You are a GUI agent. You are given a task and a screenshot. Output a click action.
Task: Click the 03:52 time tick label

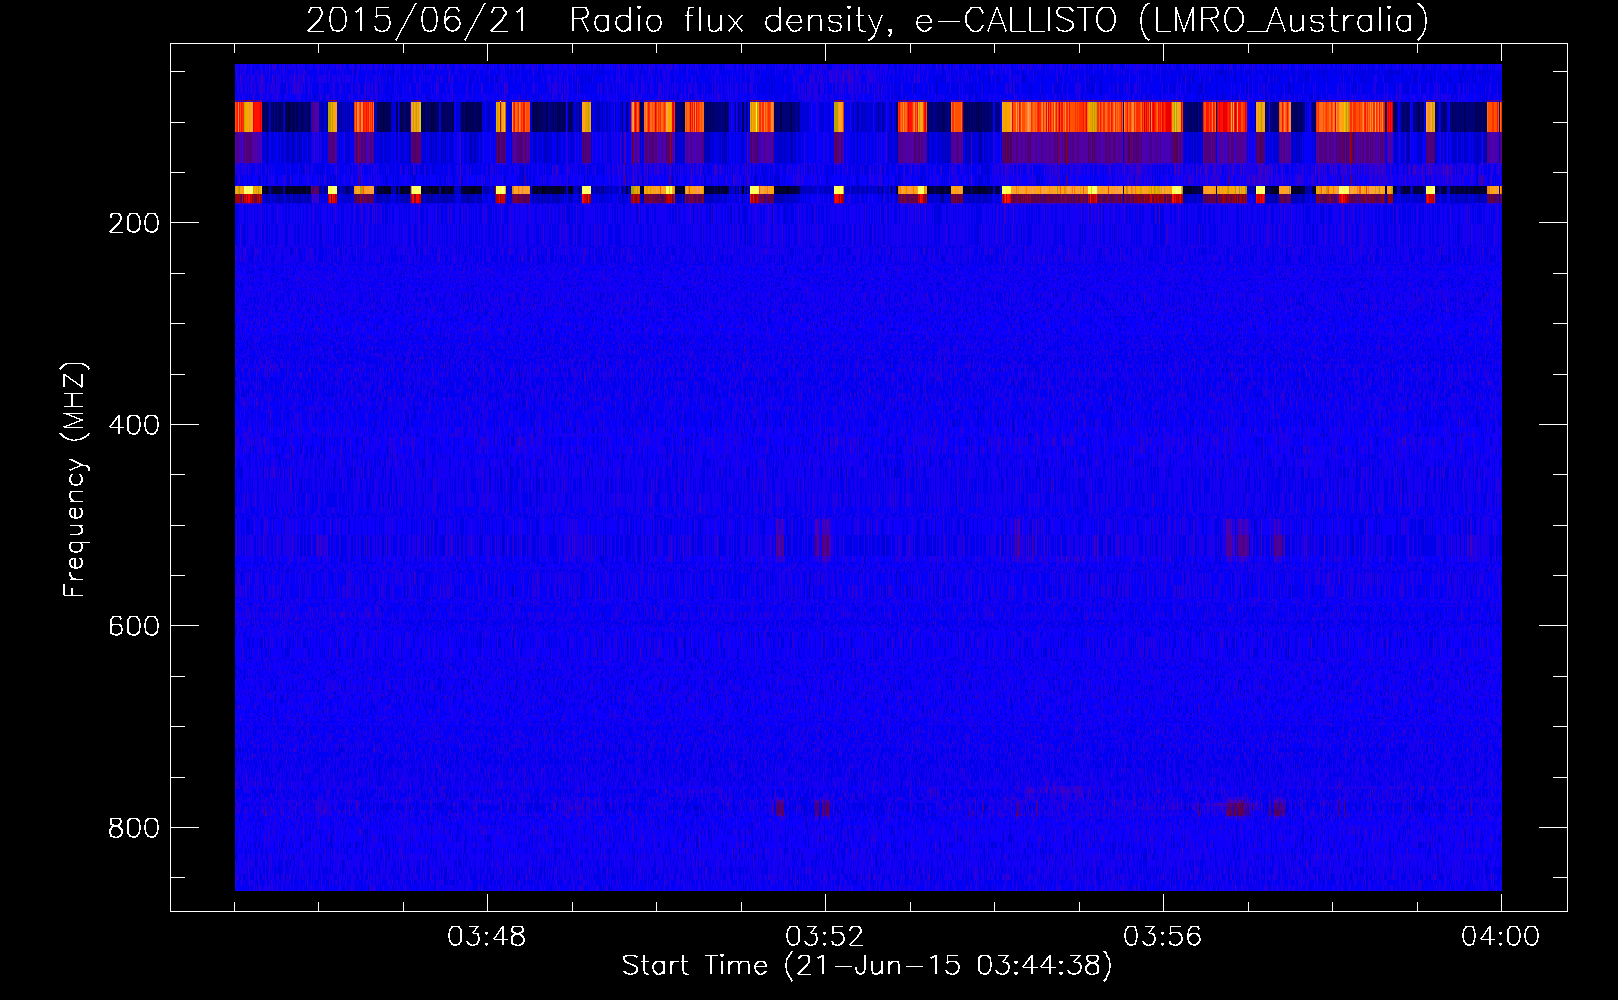pyautogui.click(x=825, y=937)
